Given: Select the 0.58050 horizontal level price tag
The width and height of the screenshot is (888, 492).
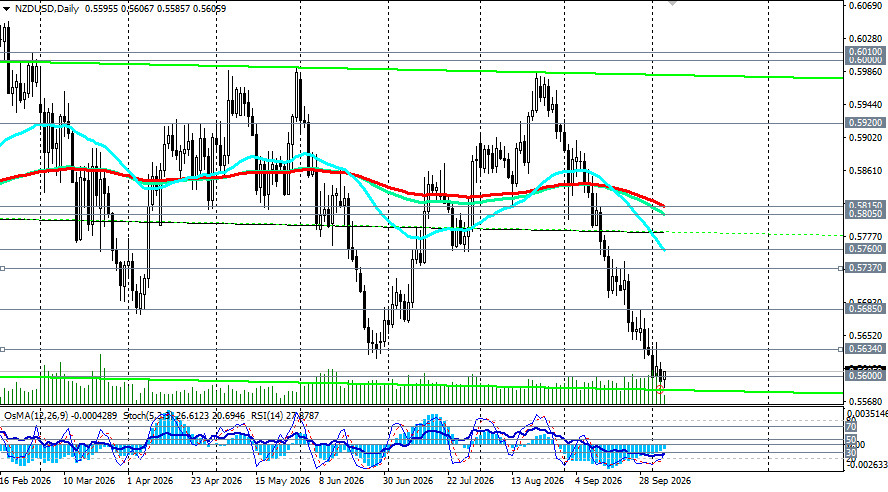Looking at the screenshot, I should pos(865,214).
